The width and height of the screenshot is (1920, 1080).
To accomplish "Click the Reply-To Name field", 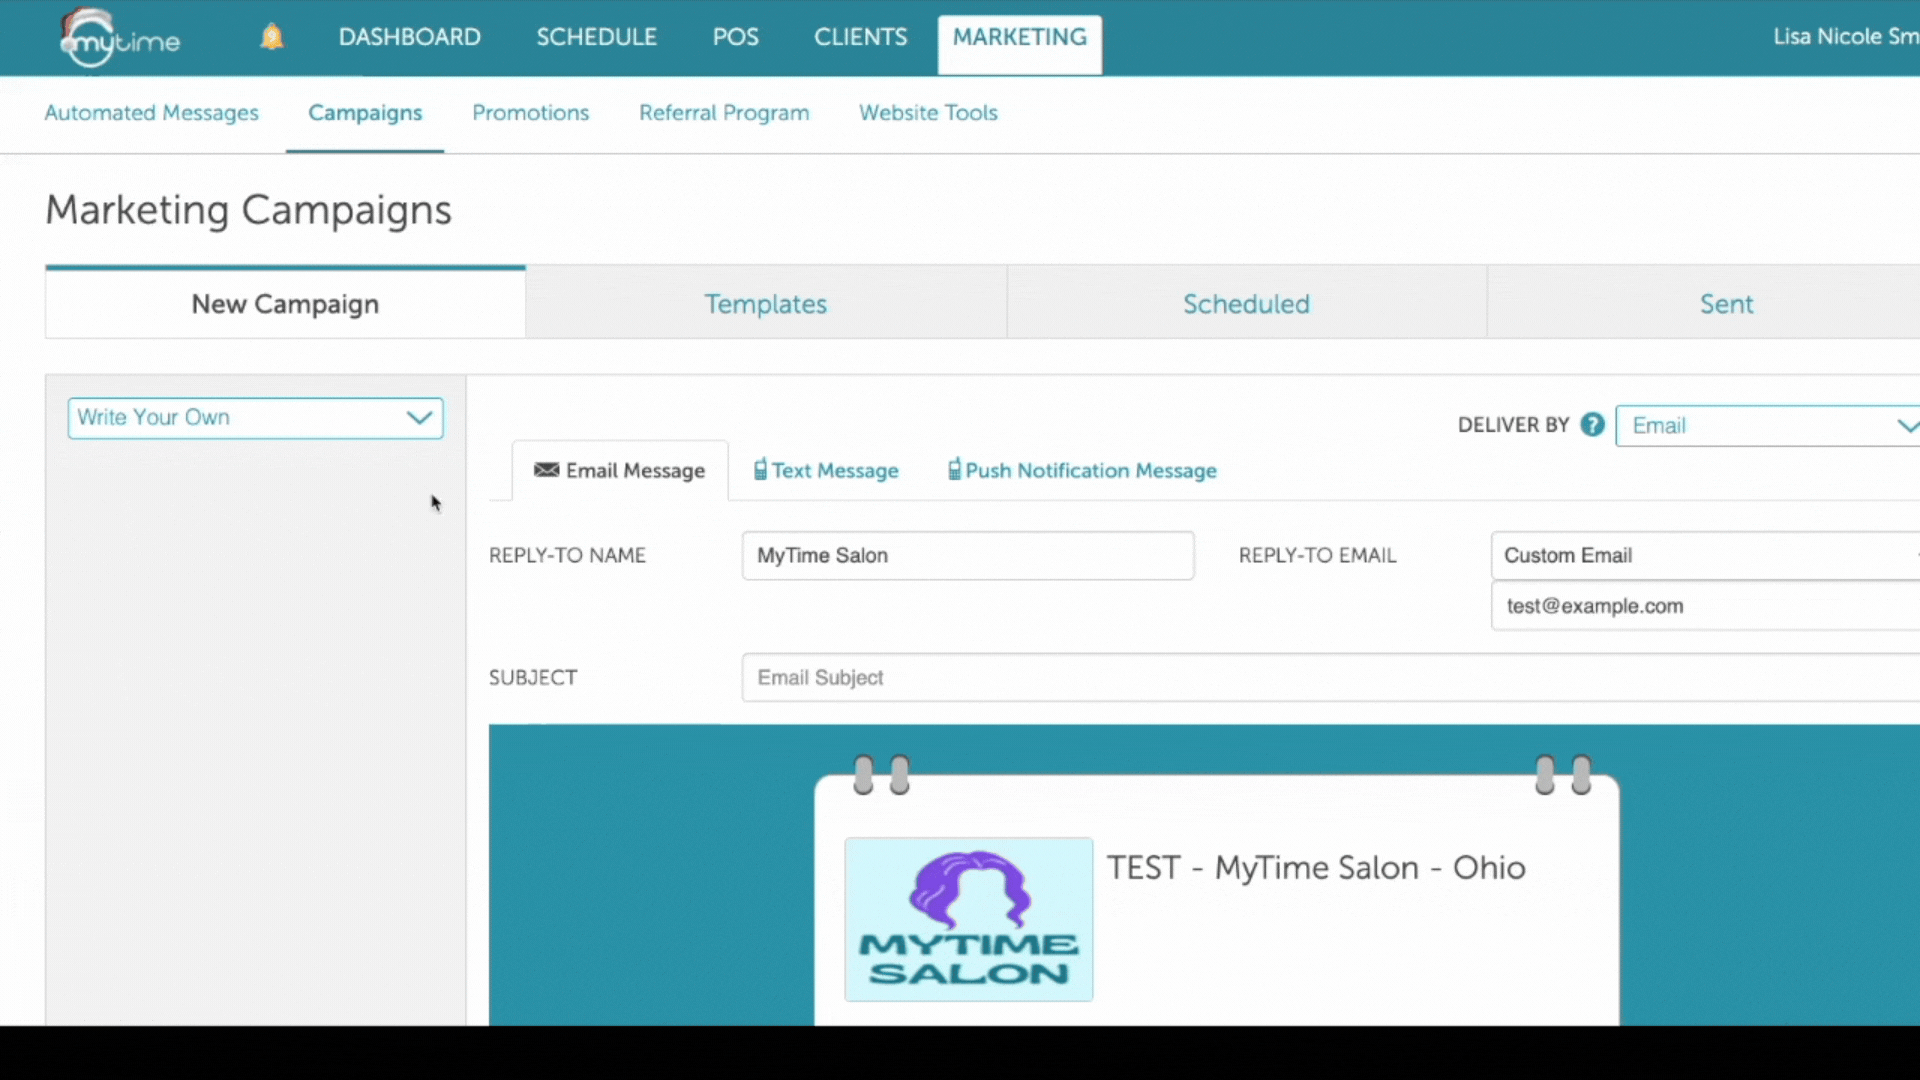I will [x=968, y=556].
